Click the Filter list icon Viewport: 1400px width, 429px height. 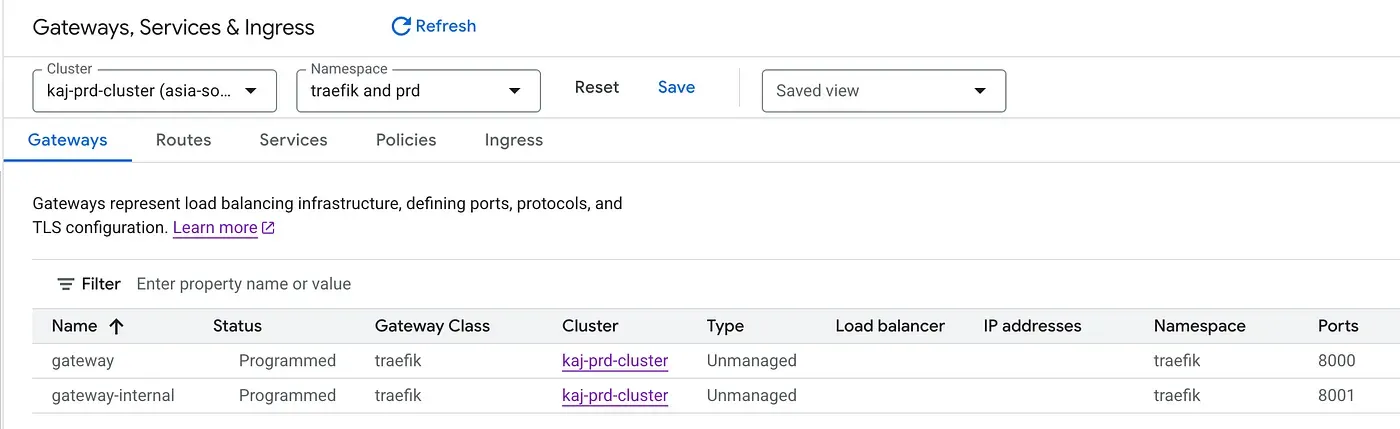tap(66, 284)
